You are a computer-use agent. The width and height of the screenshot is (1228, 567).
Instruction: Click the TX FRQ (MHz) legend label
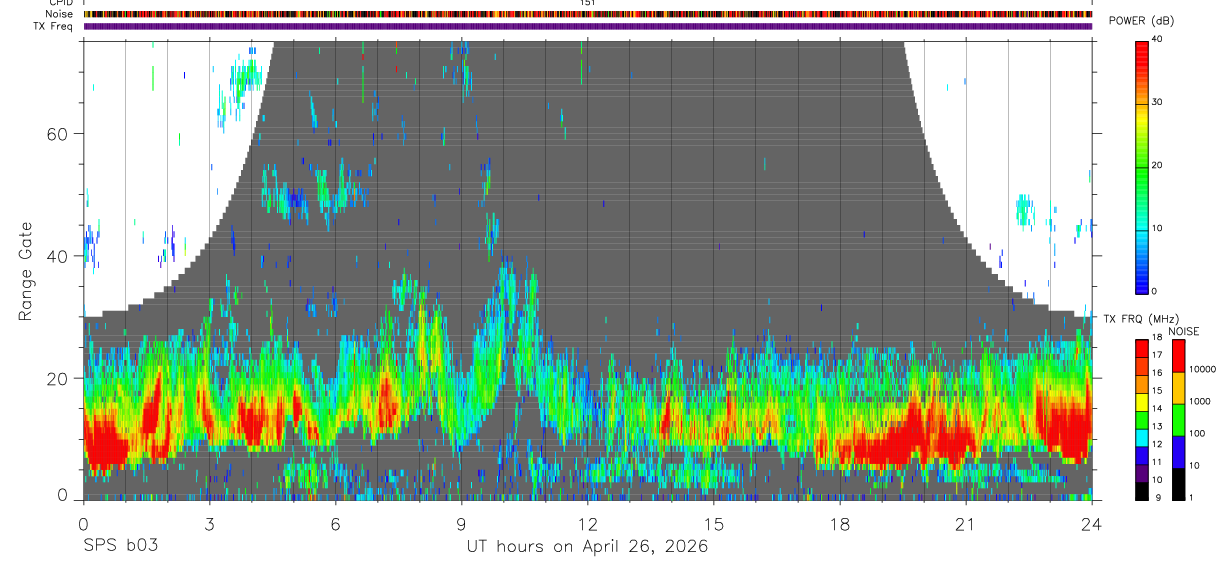pos(1140,319)
